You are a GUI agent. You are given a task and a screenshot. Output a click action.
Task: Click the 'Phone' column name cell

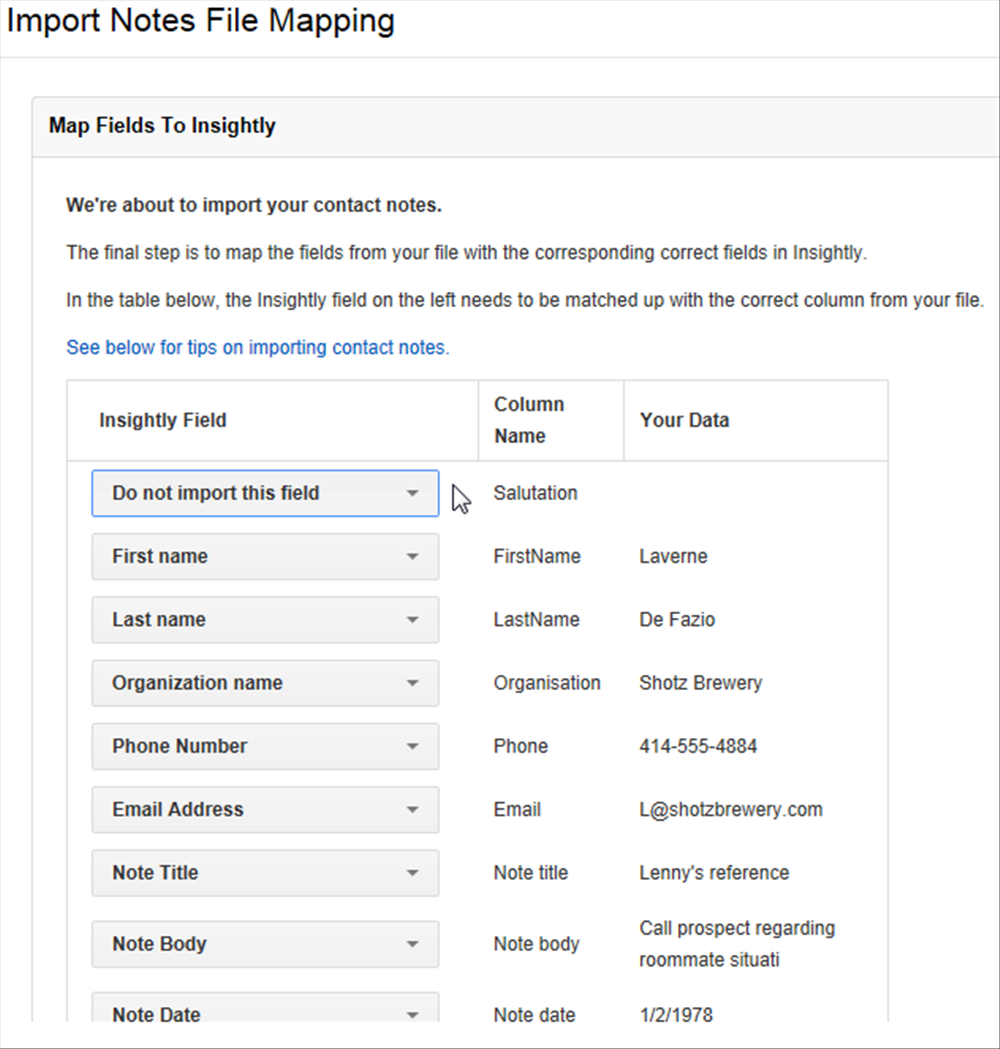tap(520, 746)
